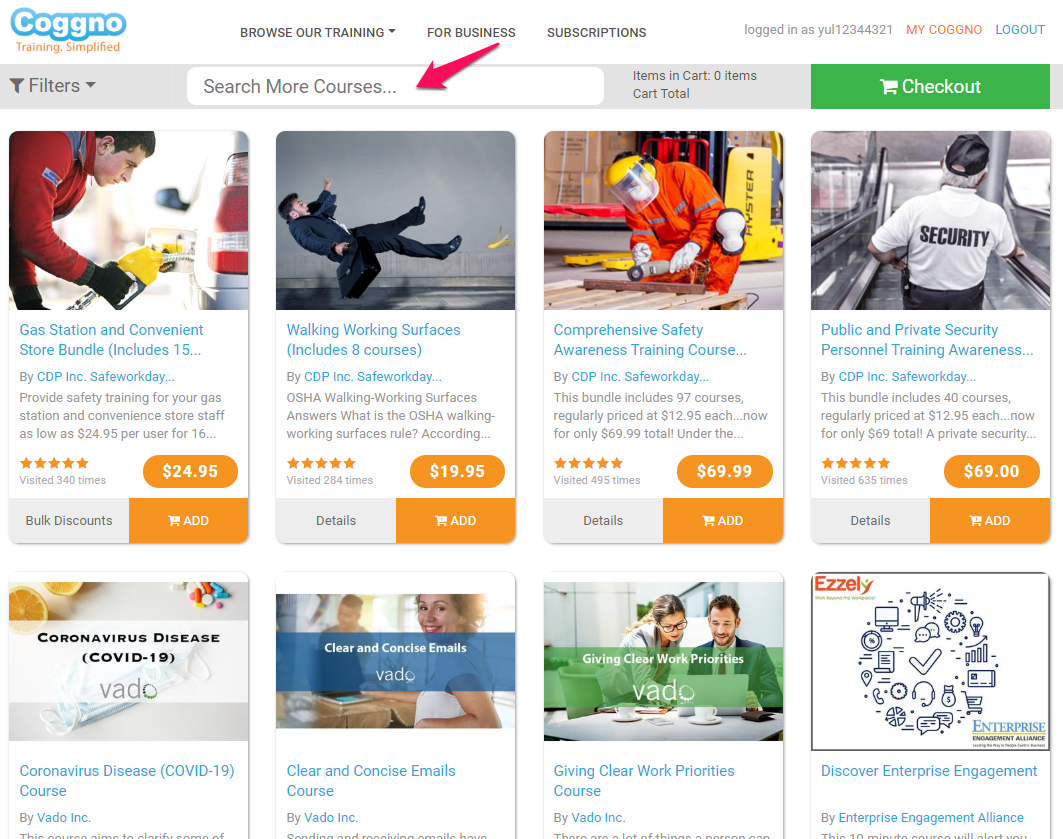Click the Ezzely Enterprise Engagement thumbnail
Image resolution: width=1063 pixels, height=839 pixels.
[x=930, y=661]
